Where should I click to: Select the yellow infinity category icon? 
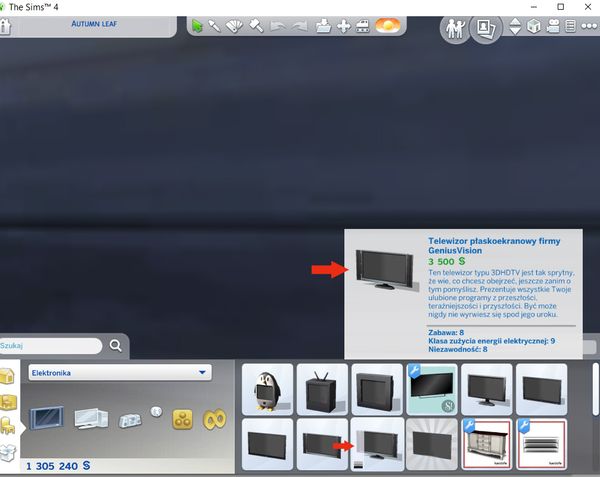(214, 419)
